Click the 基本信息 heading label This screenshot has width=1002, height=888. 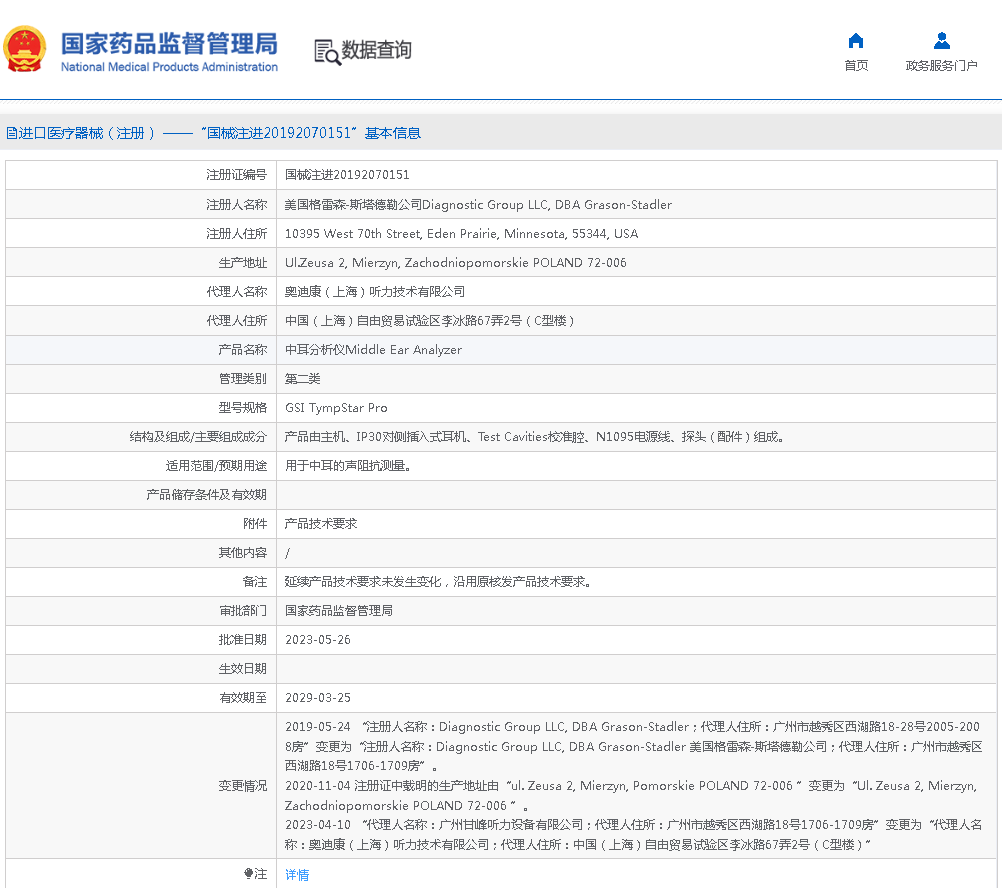(392, 133)
